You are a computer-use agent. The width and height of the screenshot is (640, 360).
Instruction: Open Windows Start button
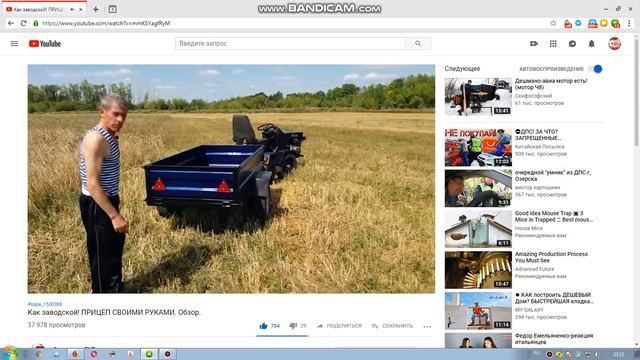pos(11,353)
